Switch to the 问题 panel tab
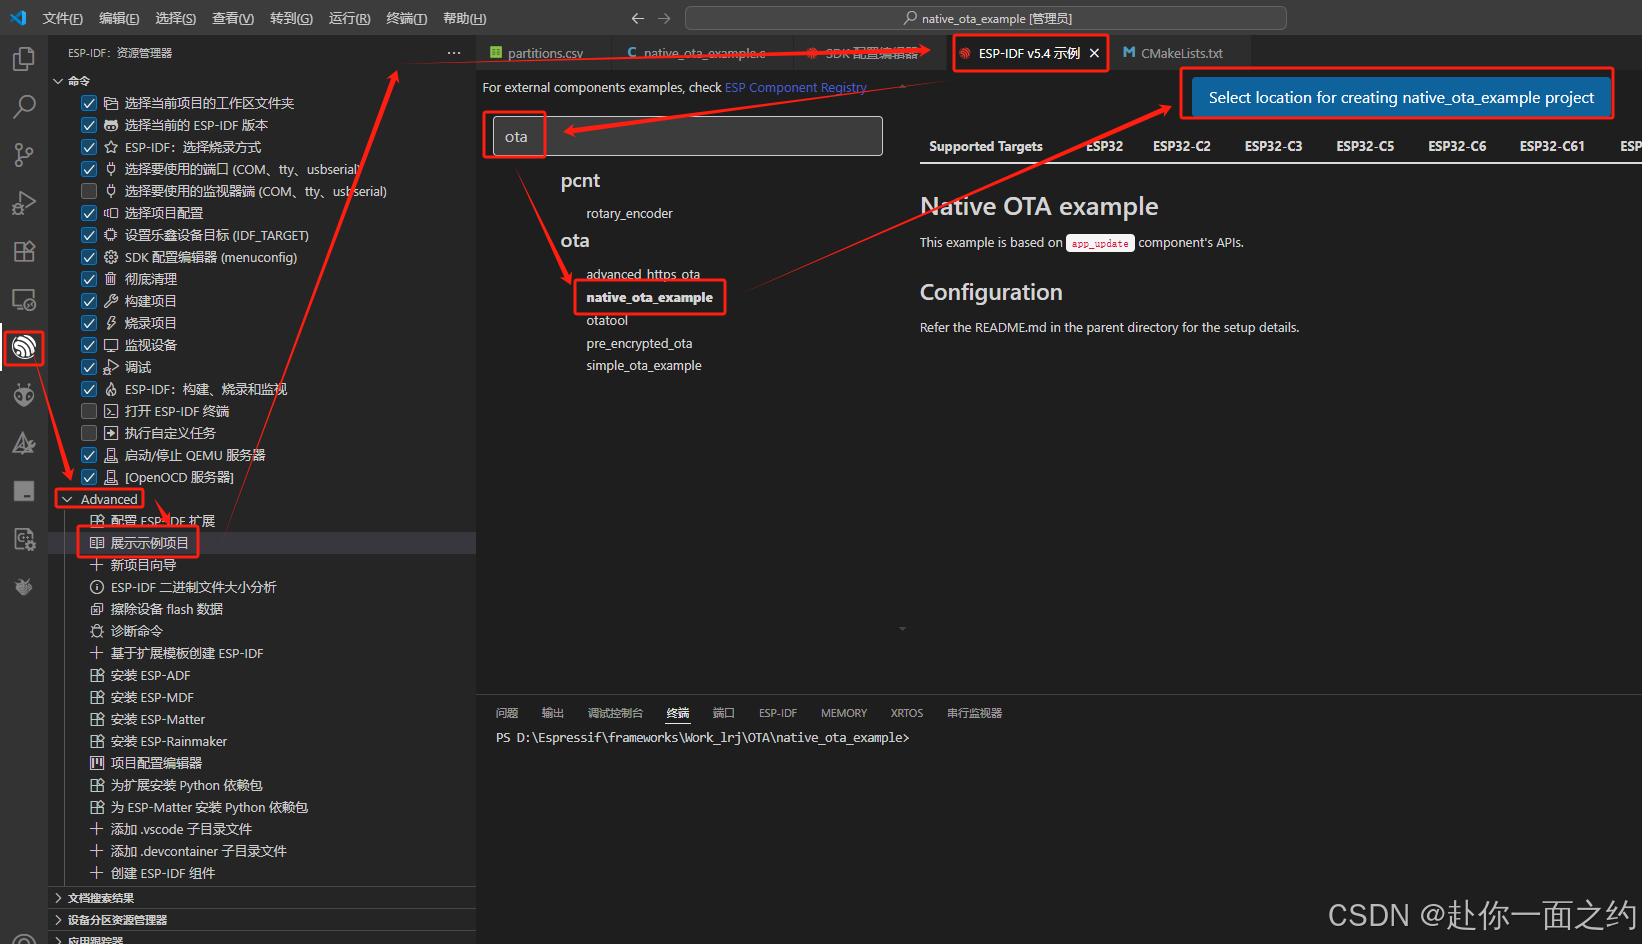 [507, 713]
